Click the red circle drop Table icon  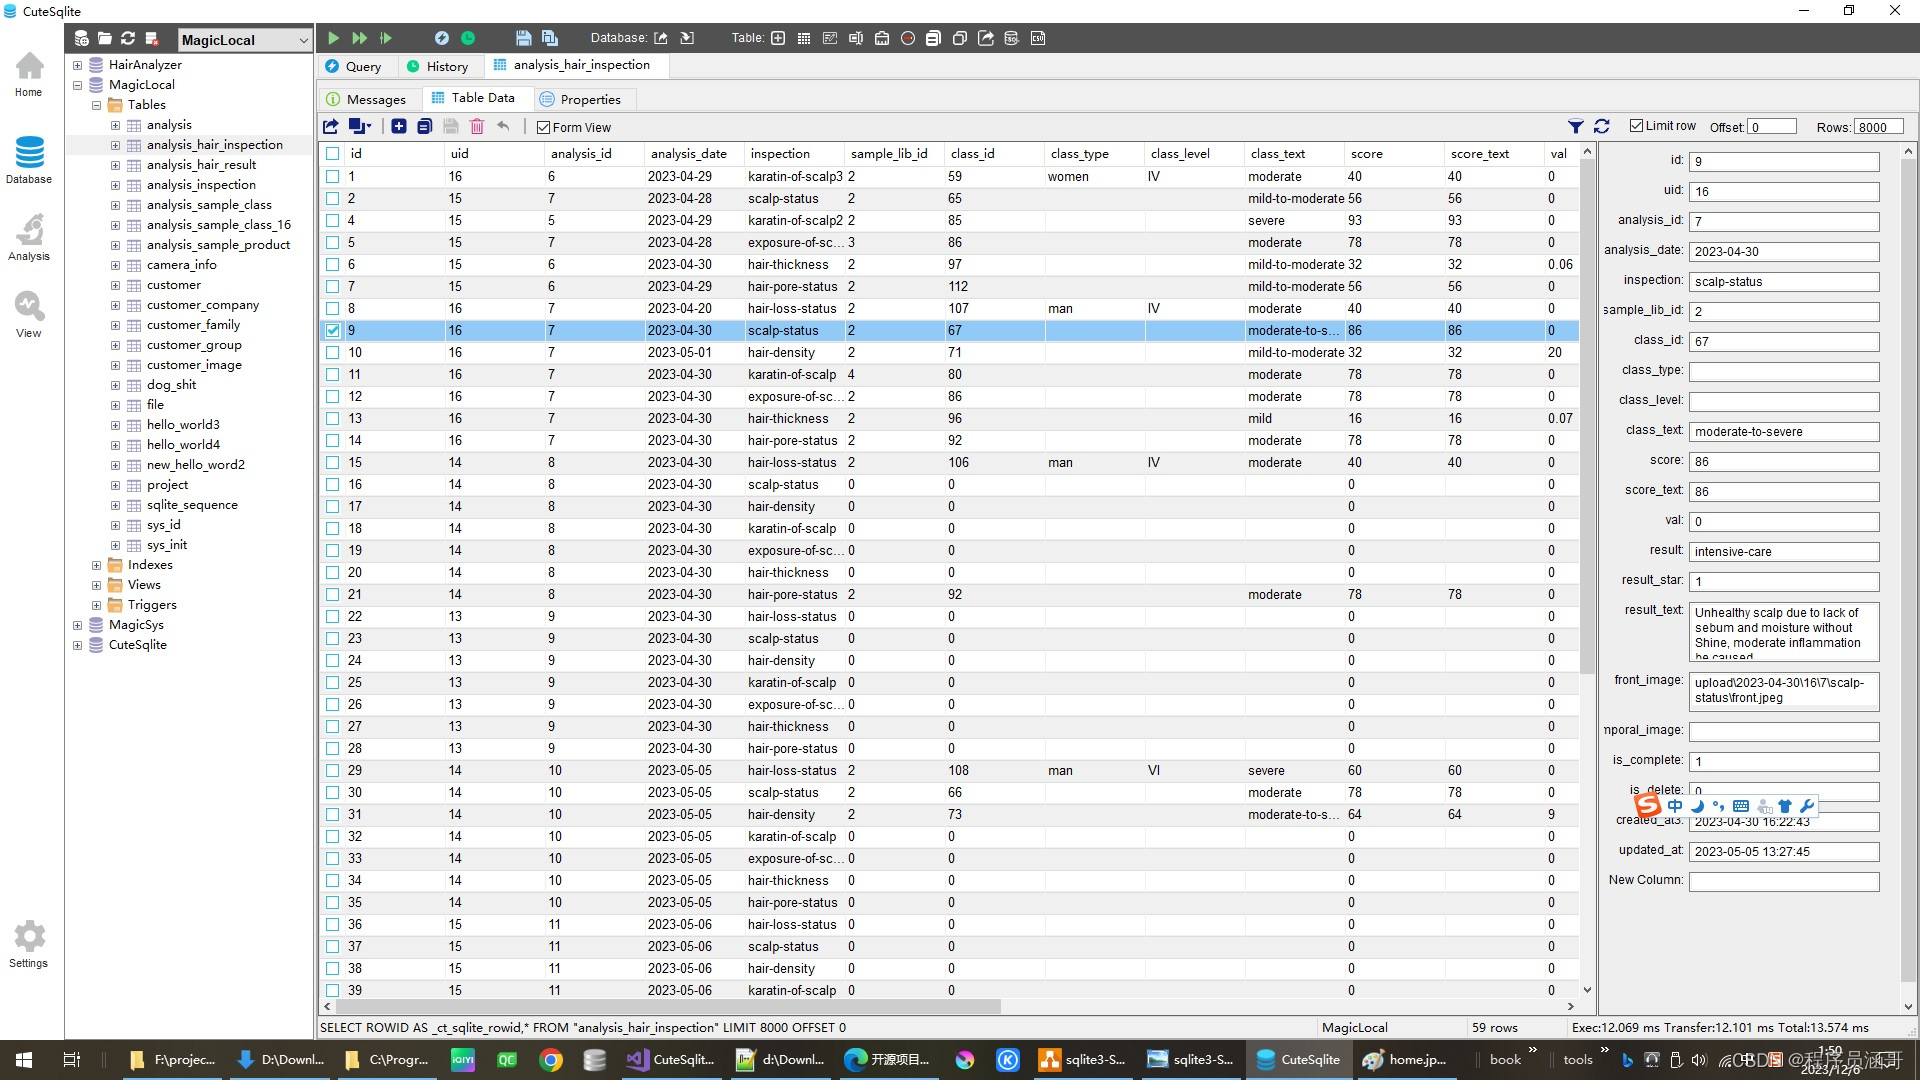click(908, 38)
